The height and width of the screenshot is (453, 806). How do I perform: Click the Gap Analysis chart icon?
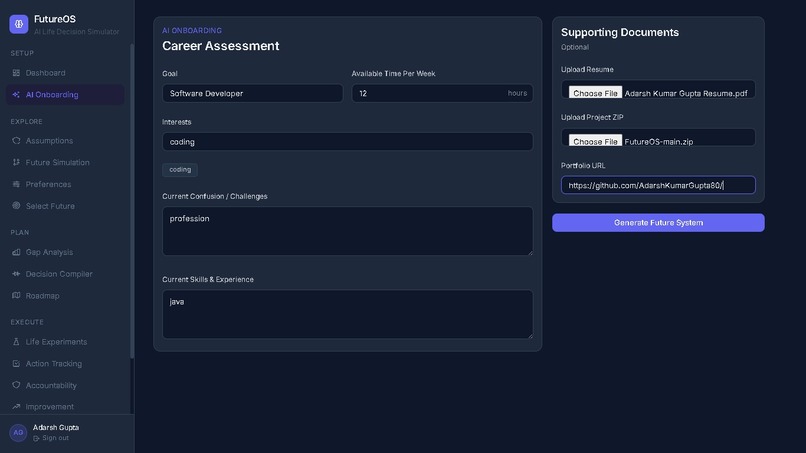pyautogui.click(x=16, y=252)
